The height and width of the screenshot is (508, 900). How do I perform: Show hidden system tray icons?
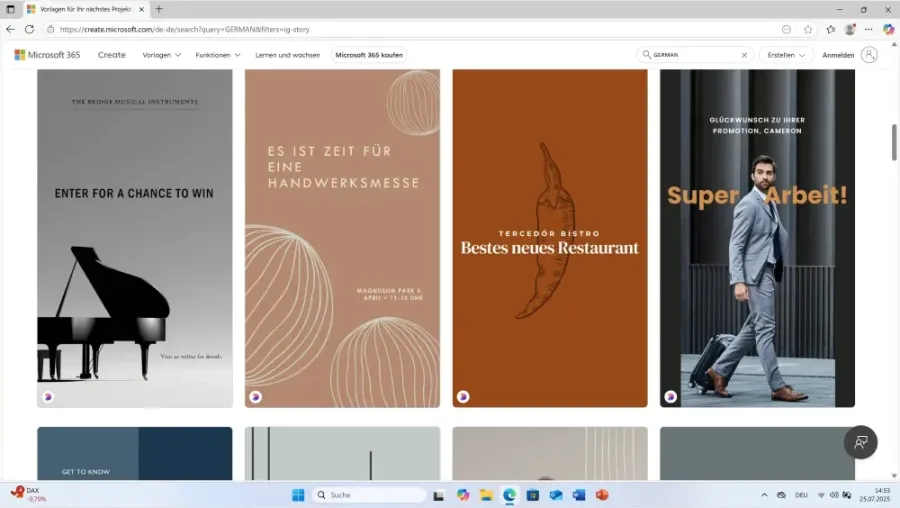(x=764, y=495)
